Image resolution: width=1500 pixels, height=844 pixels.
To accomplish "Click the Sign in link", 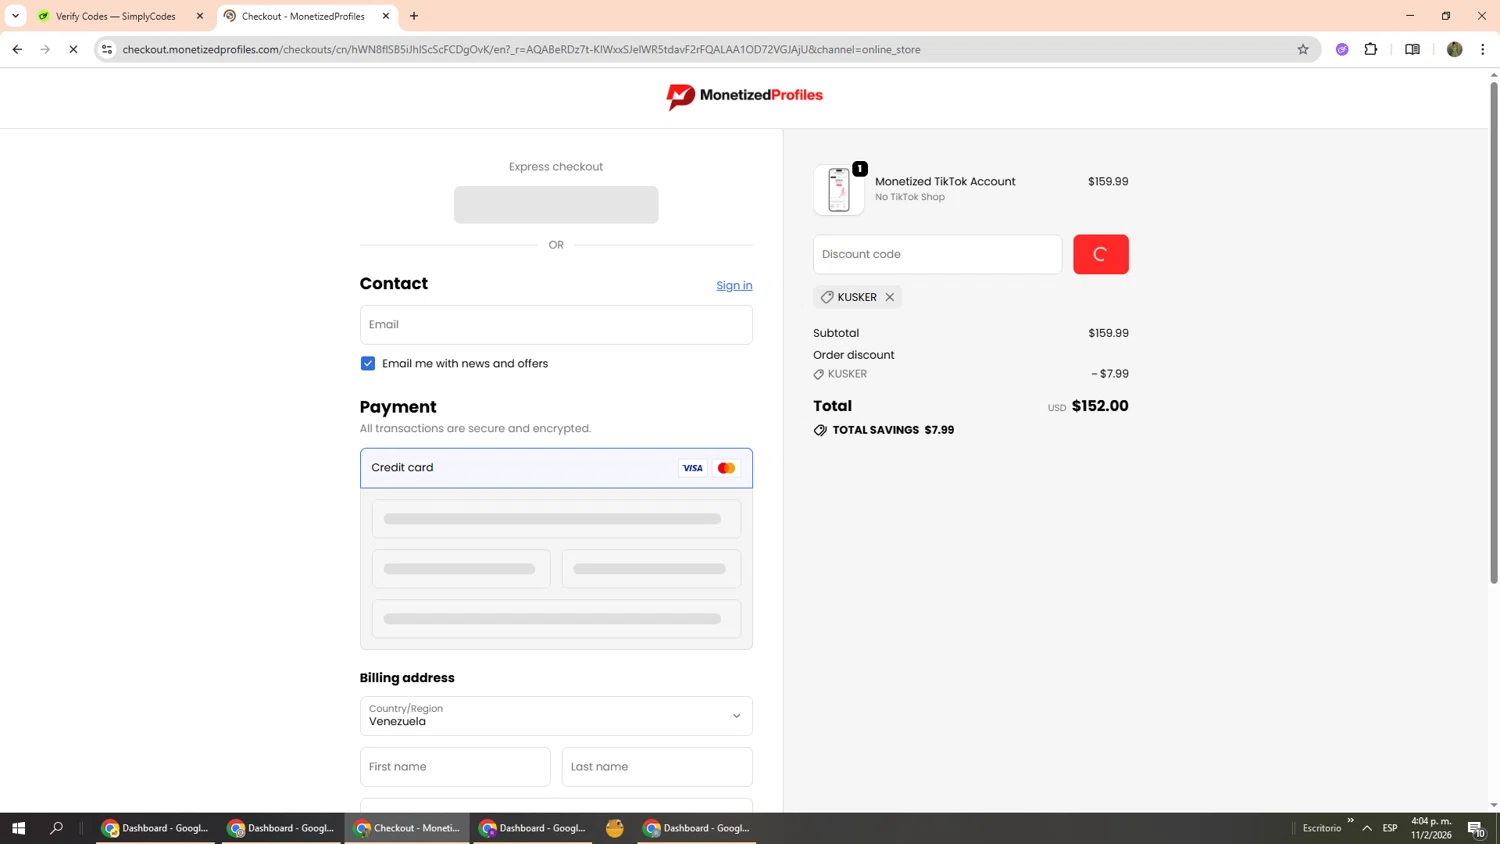I will (734, 286).
